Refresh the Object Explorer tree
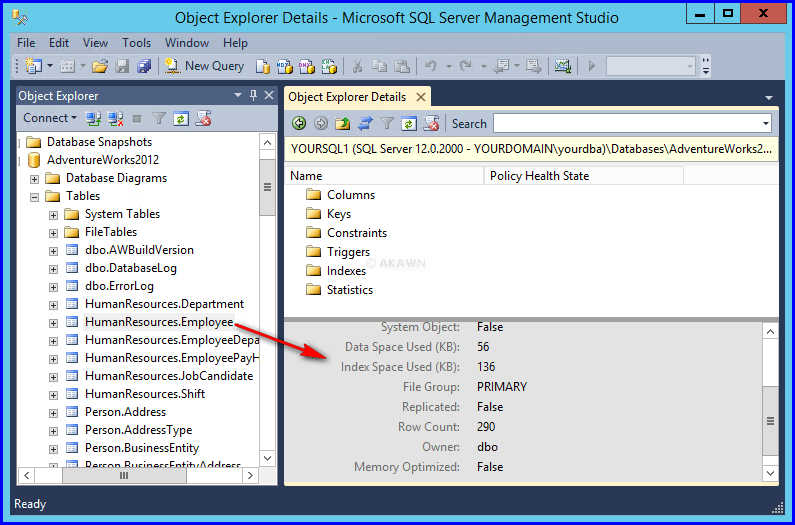795x525 pixels. (181, 119)
